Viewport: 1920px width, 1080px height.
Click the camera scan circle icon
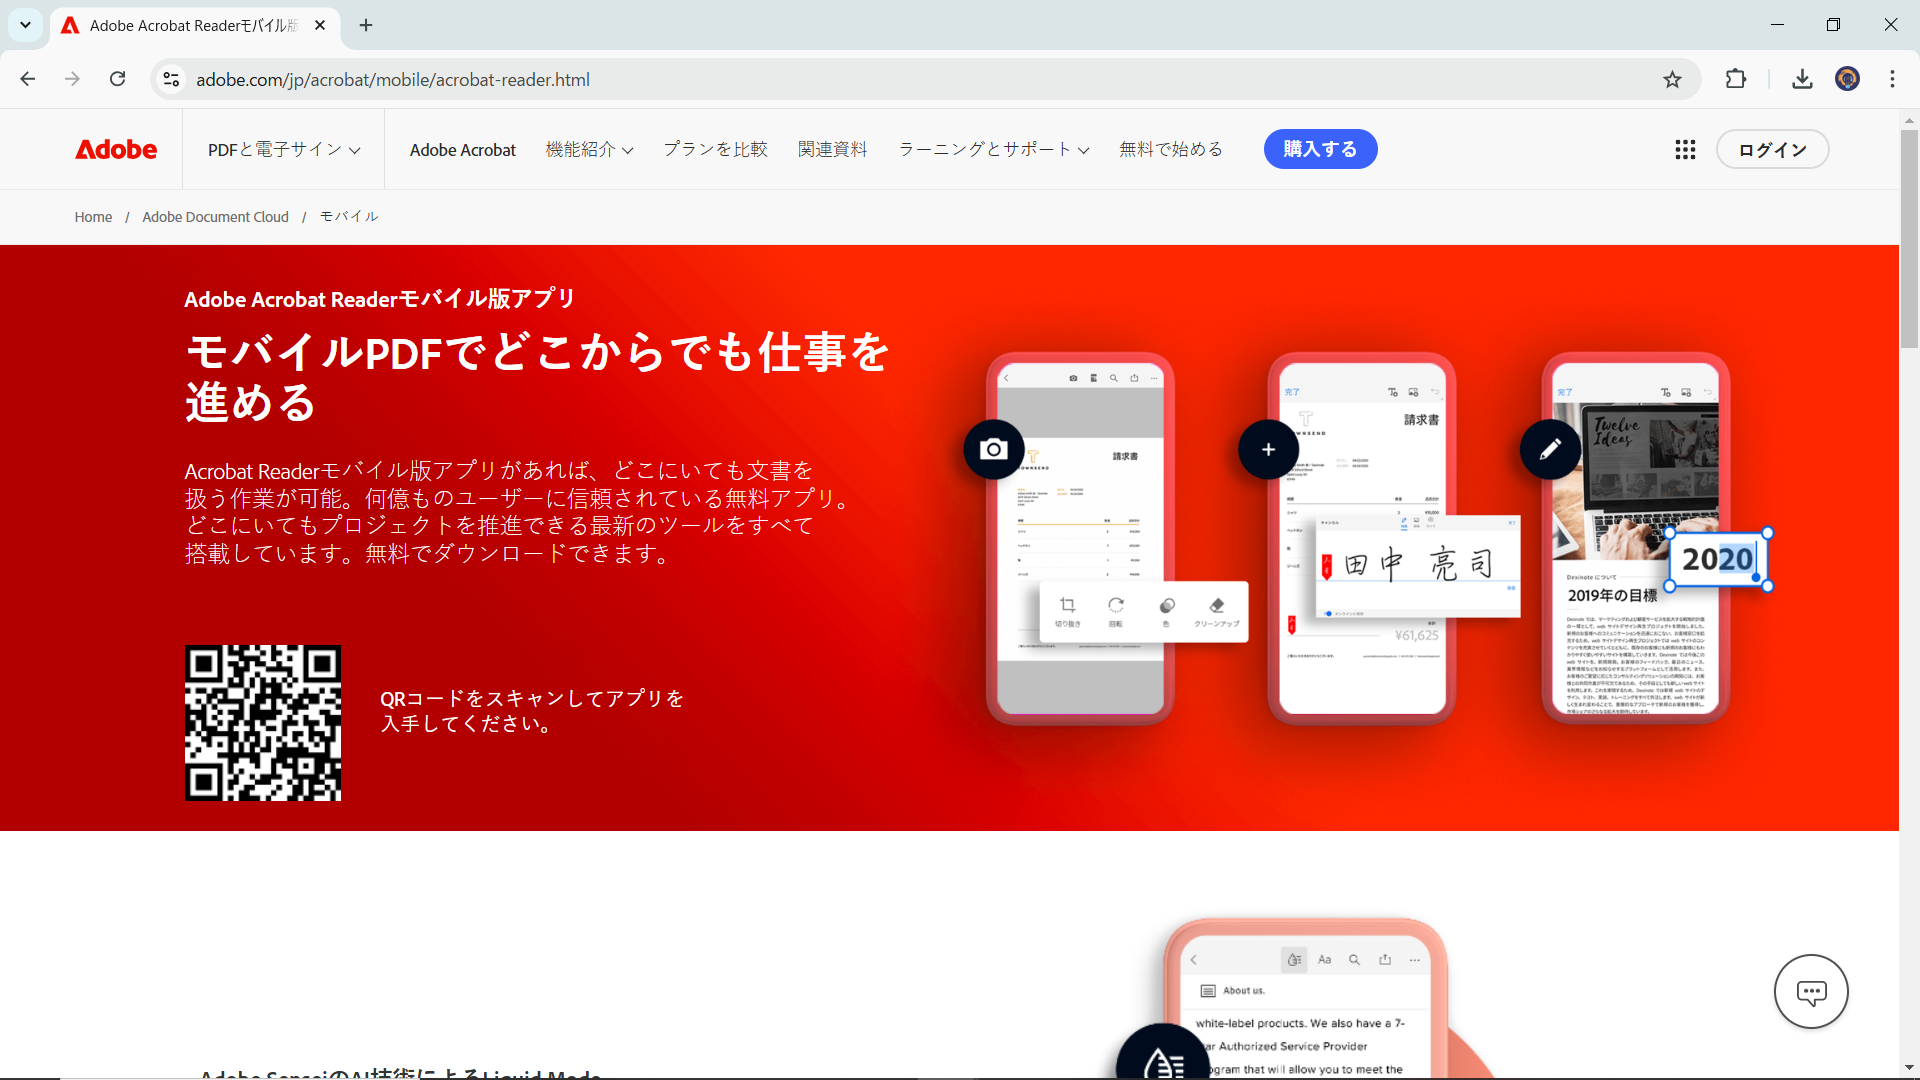coord(993,450)
